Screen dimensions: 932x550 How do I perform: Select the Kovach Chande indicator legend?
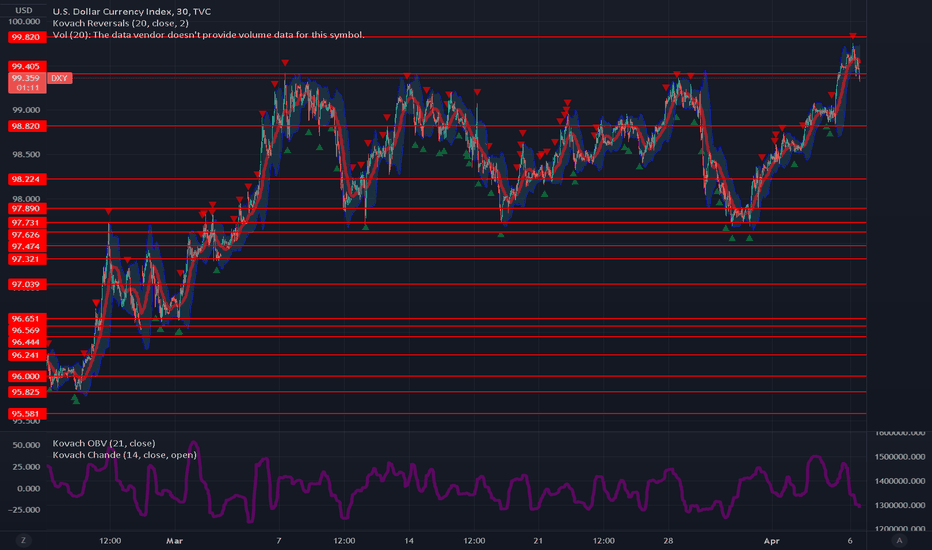click(124, 455)
